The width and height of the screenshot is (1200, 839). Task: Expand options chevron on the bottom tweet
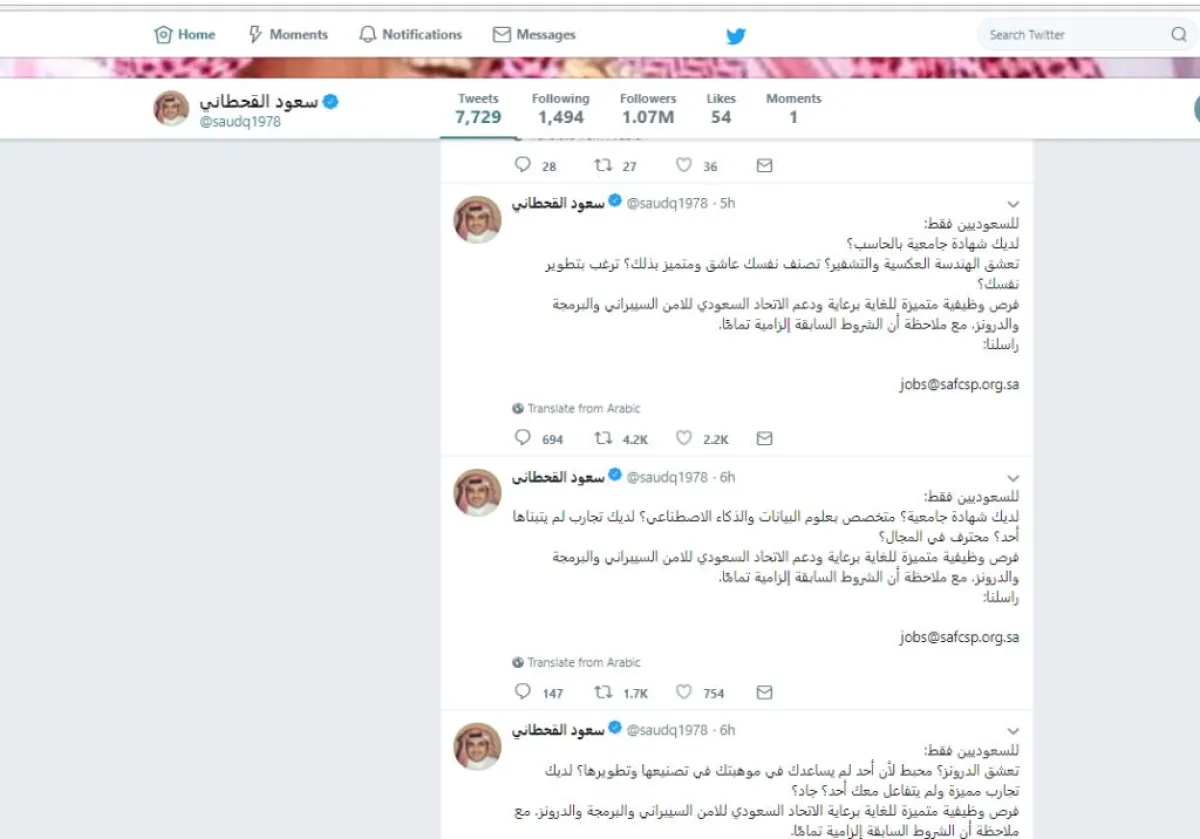1012,731
